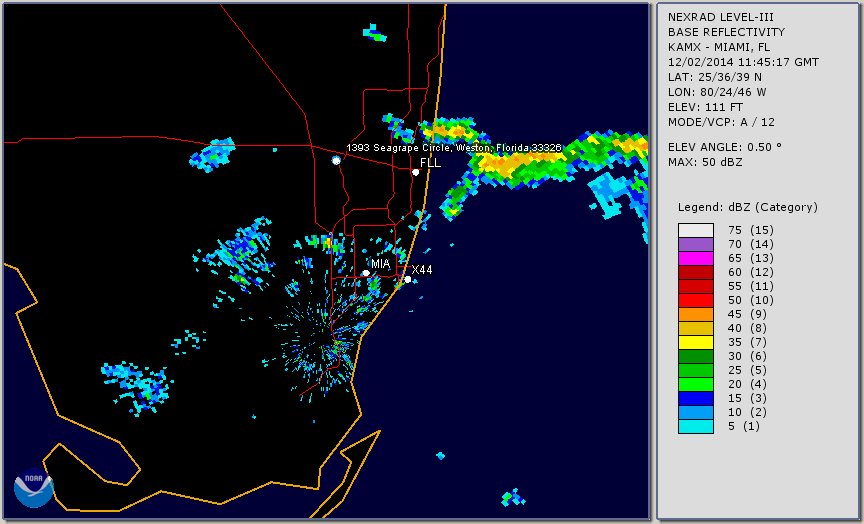
Task: Click the 75 (15) legend label
Action: coord(750,230)
